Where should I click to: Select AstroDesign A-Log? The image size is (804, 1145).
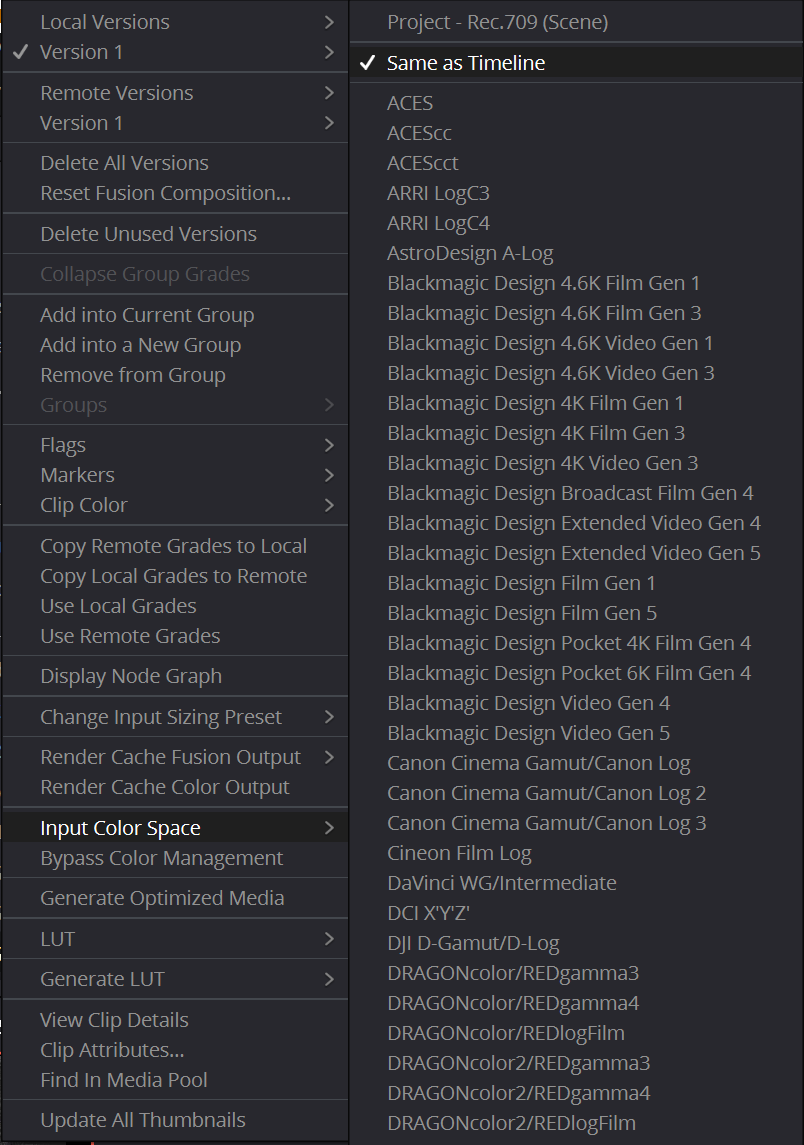pyautogui.click(x=577, y=253)
